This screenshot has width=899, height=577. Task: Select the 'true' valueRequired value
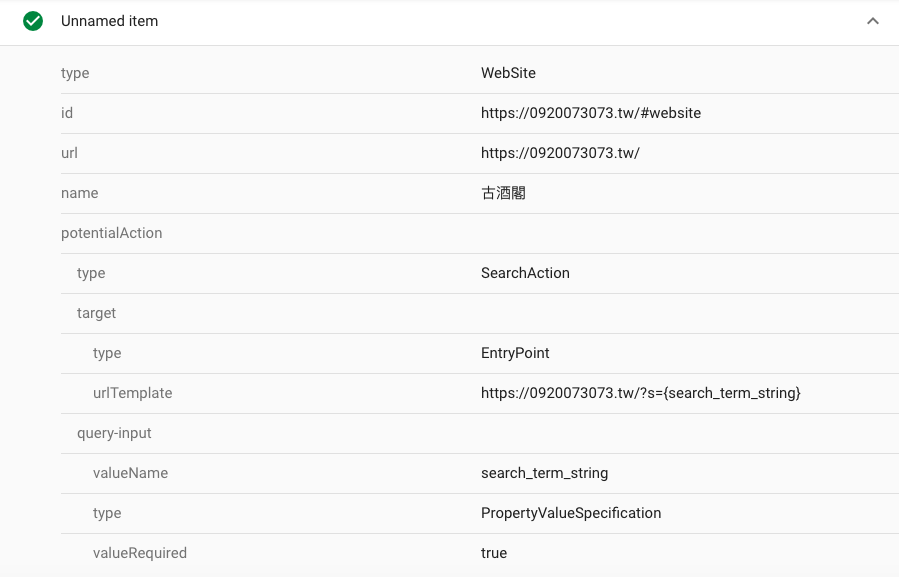[x=494, y=553]
